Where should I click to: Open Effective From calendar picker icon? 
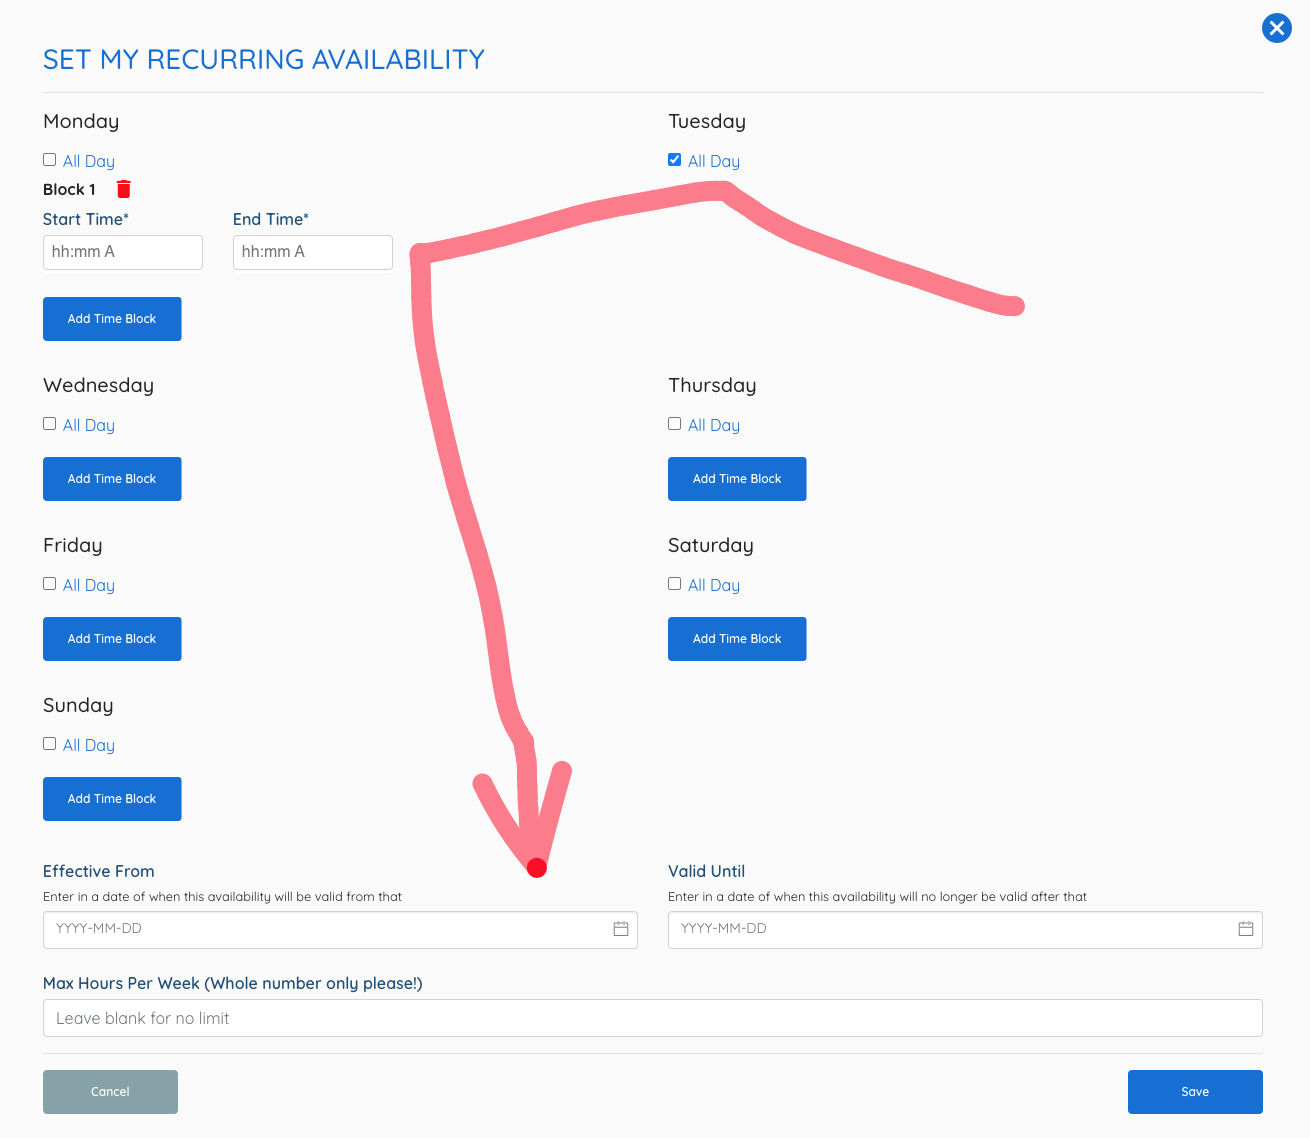620,929
